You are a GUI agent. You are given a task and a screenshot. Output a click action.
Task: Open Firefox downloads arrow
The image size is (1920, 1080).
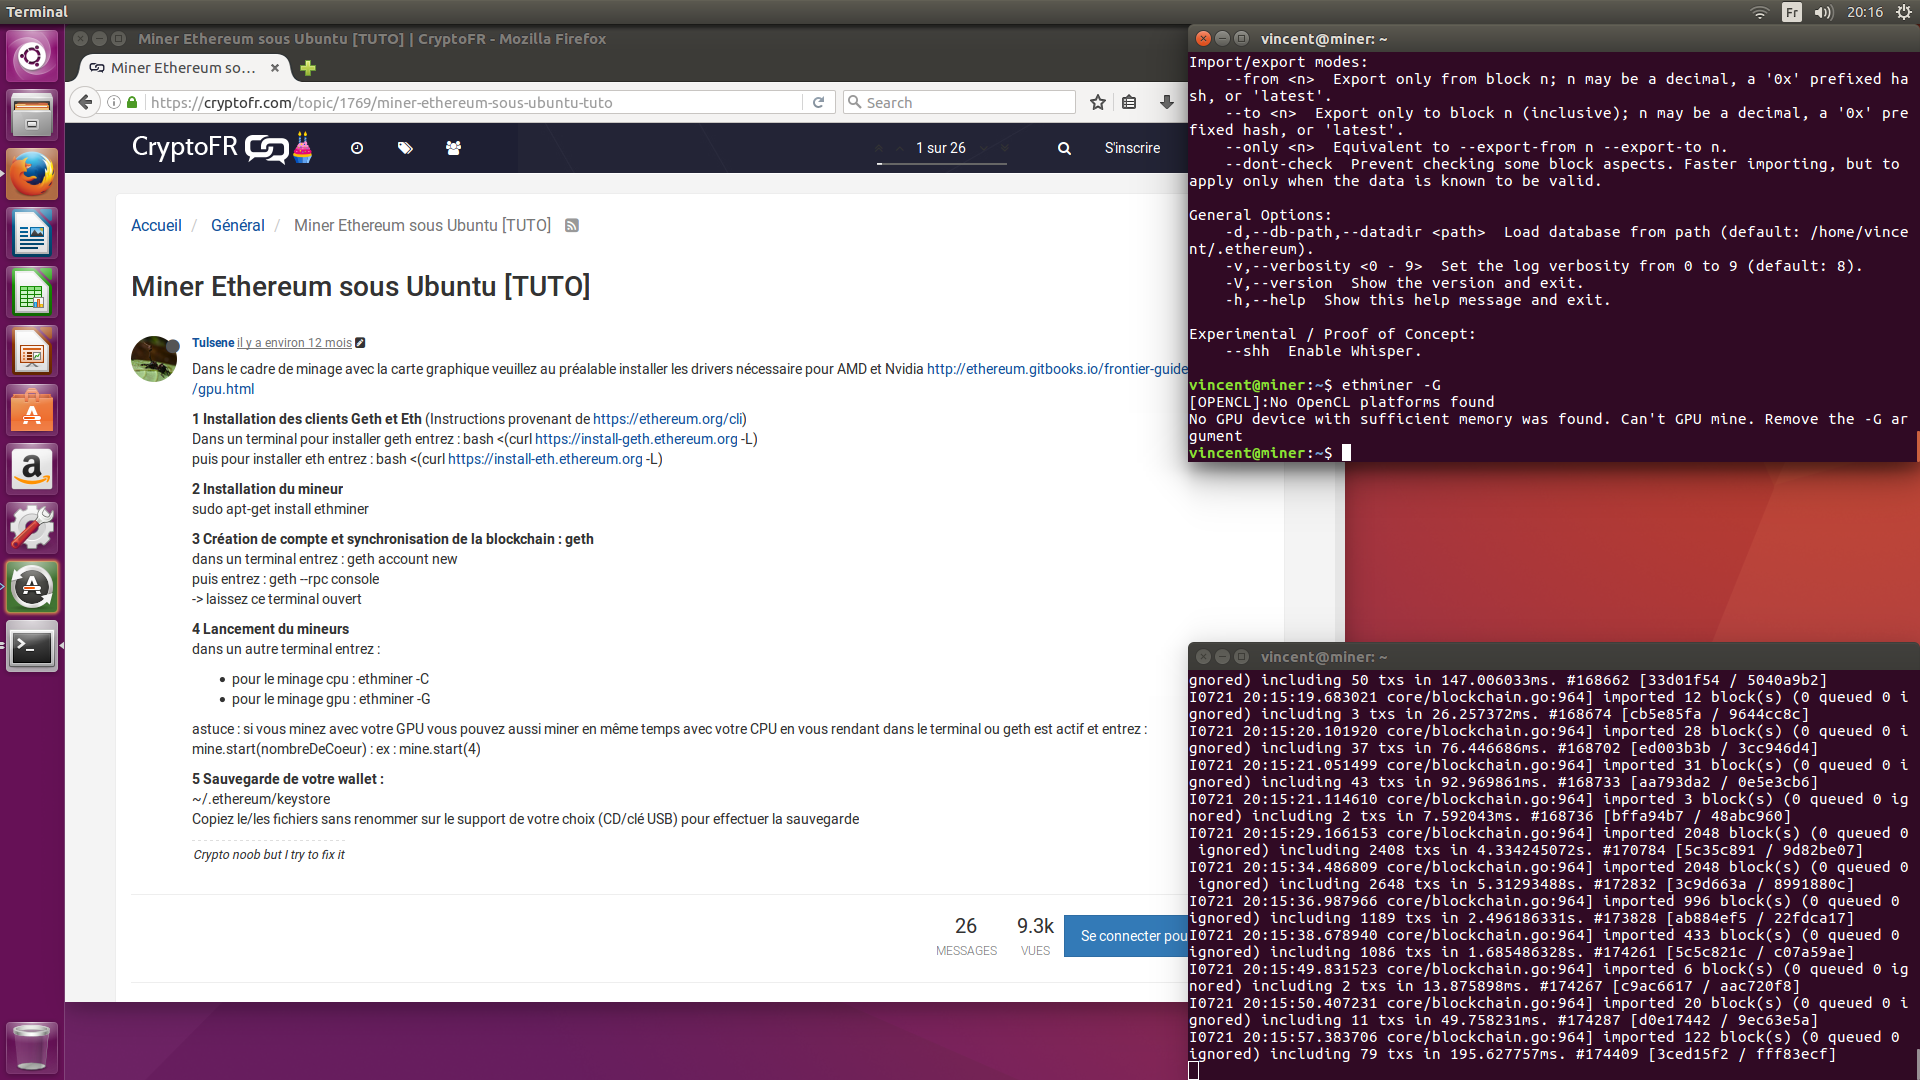point(1166,102)
